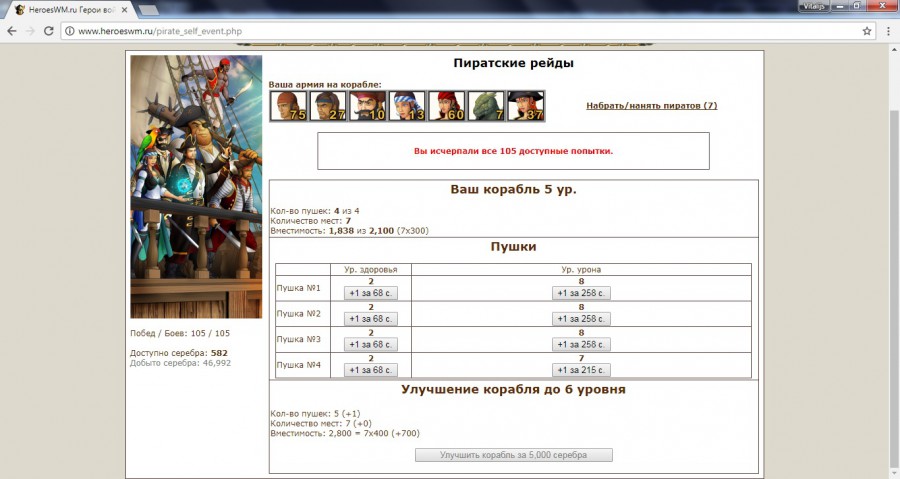
Task: Click 'Улучшение корабля до 6 уровня' heading
Action: pos(514,390)
